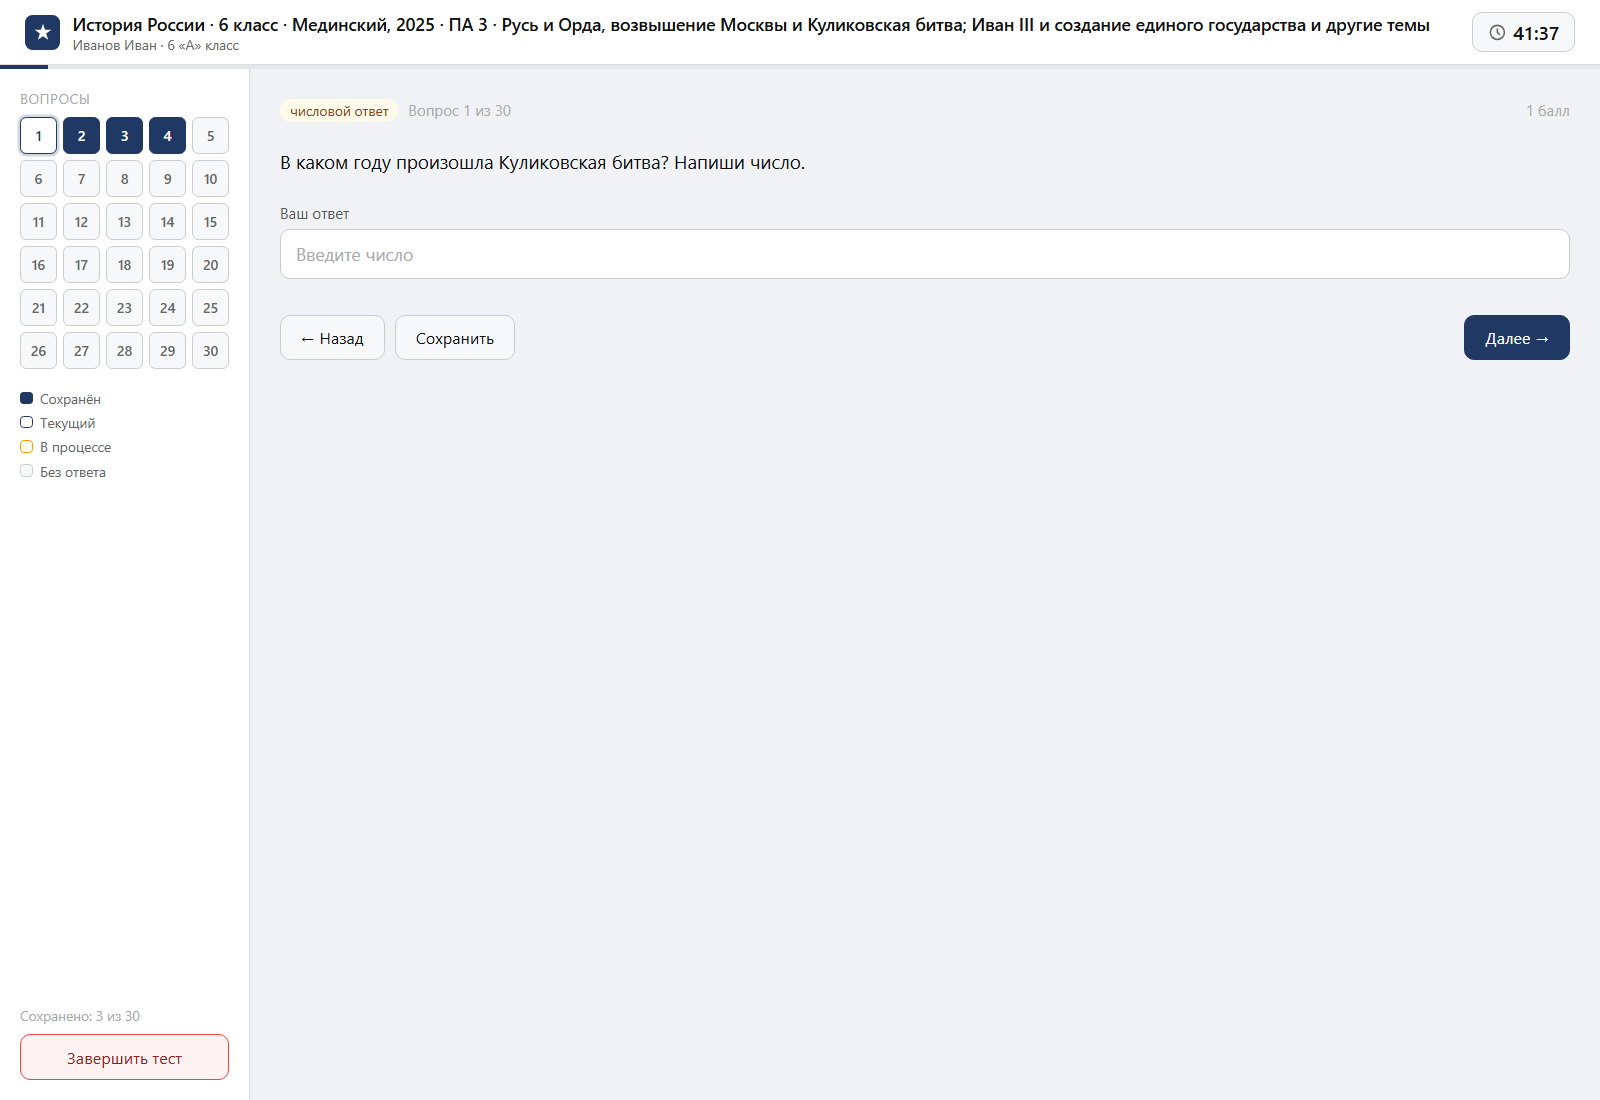The width and height of the screenshot is (1600, 1100).
Task: Finish with Завершить тест button
Action: tap(124, 1057)
